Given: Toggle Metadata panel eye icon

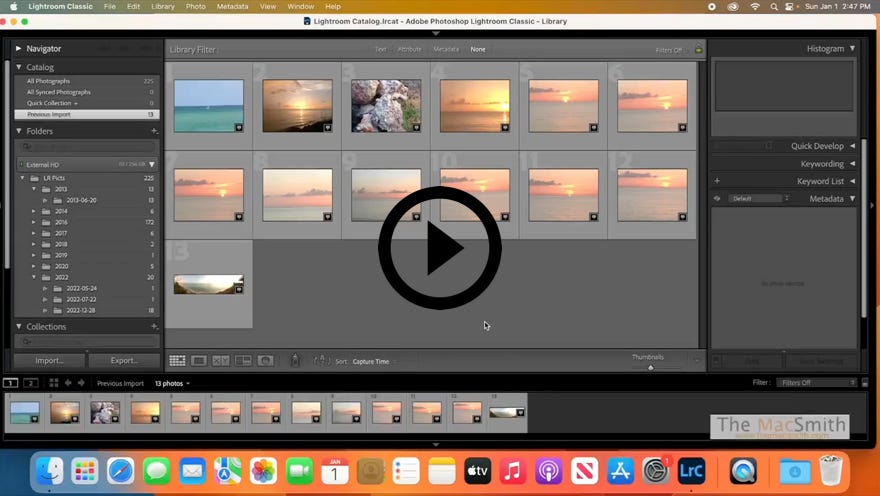Looking at the screenshot, I should (x=717, y=199).
